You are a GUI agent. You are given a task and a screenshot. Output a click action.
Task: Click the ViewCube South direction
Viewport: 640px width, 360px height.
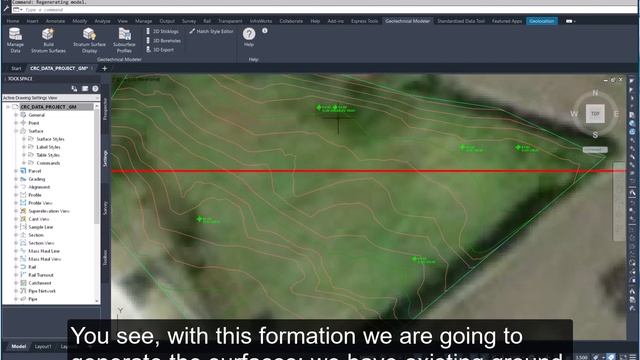pyautogui.click(x=595, y=135)
